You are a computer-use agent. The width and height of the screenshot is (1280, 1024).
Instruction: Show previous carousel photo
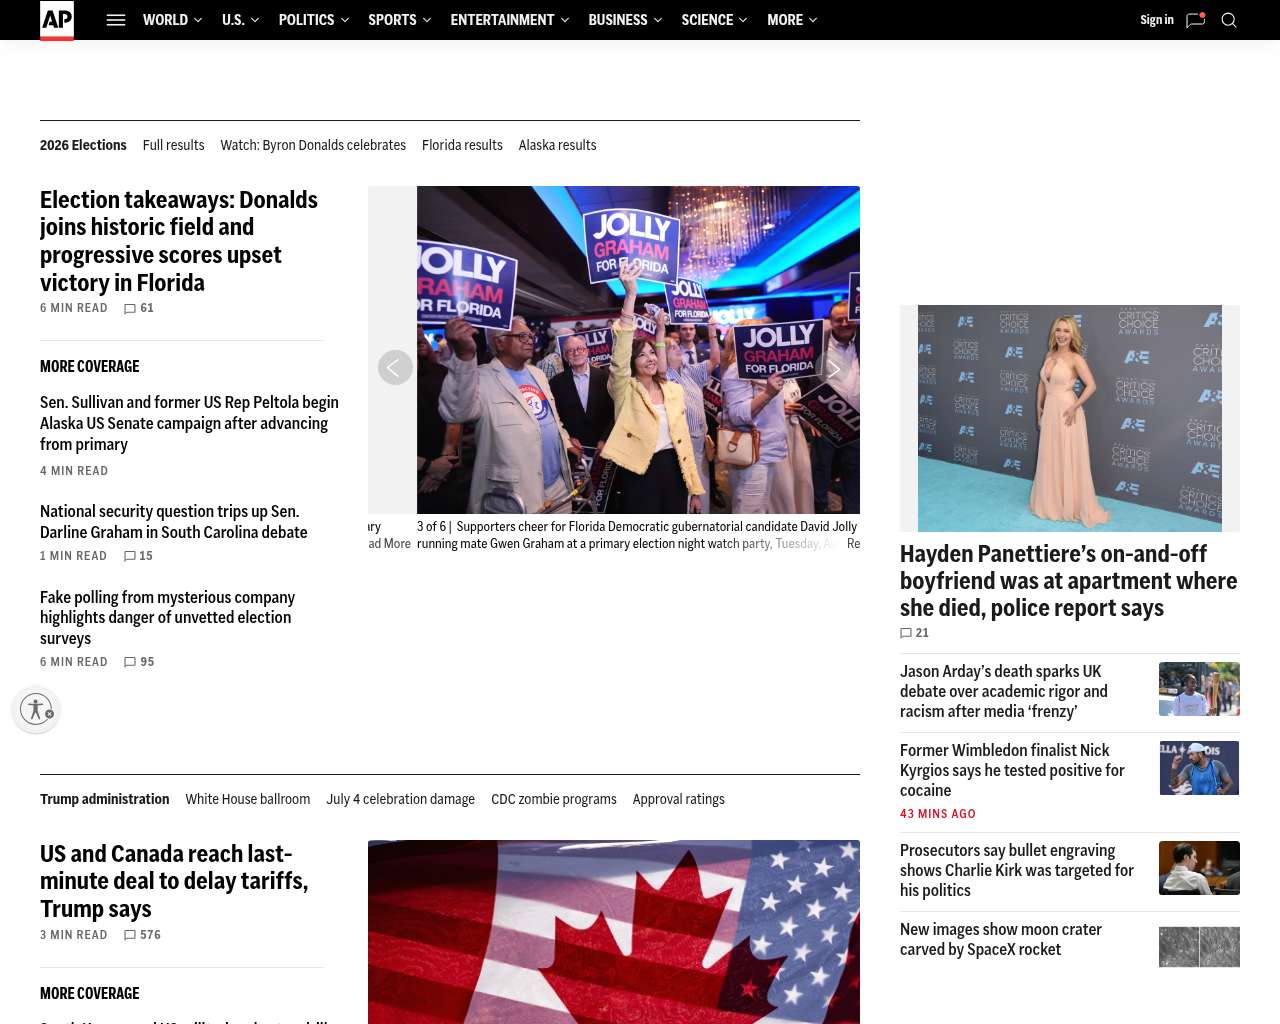pyautogui.click(x=395, y=368)
